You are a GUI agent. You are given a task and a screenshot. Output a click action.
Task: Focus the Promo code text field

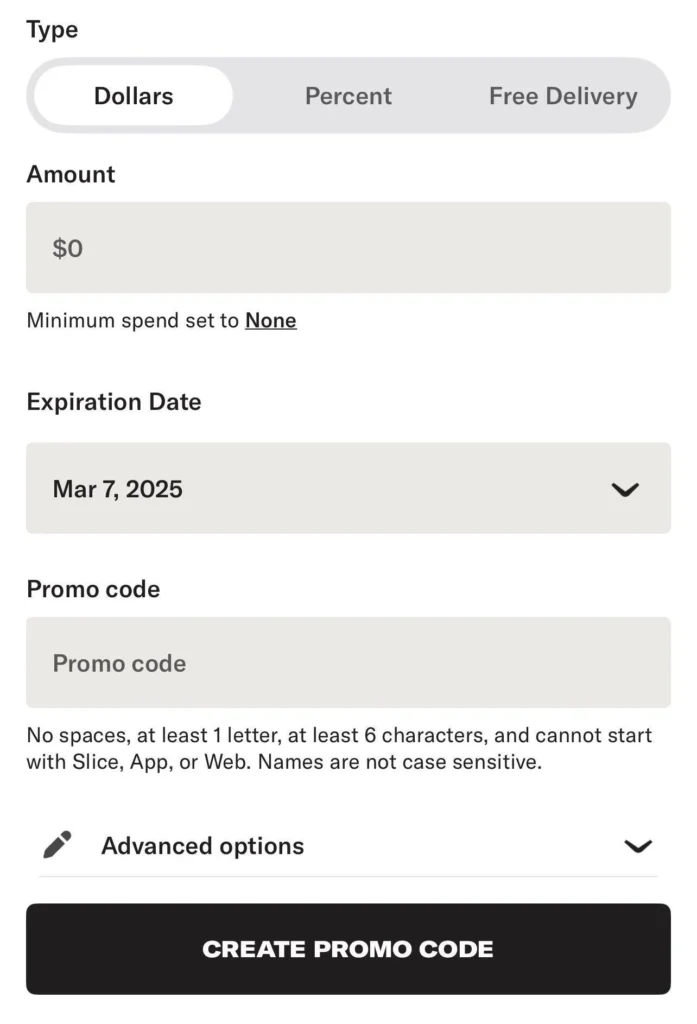click(348, 663)
